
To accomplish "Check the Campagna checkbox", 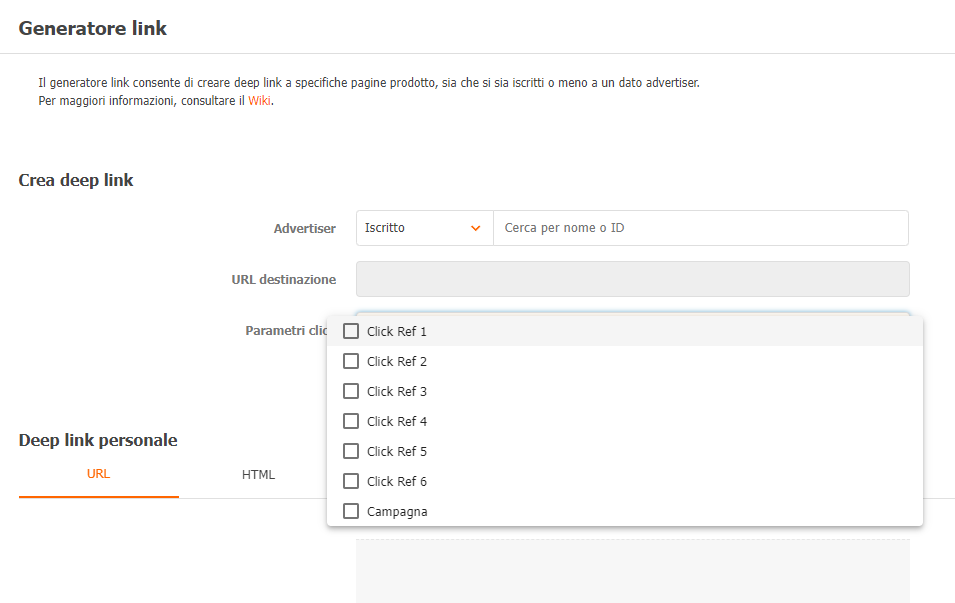I will click(x=351, y=511).
